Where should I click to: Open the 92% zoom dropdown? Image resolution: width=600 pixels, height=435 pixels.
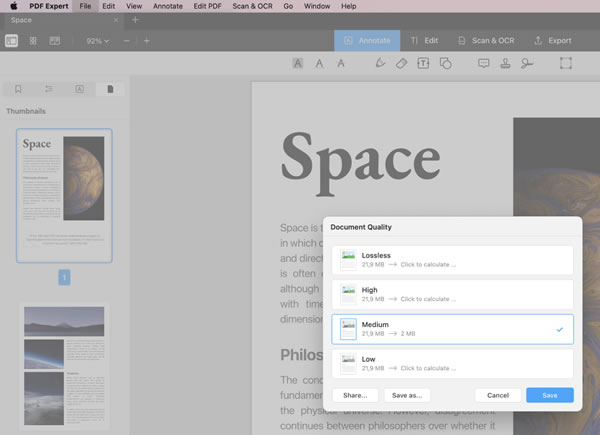click(x=98, y=41)
